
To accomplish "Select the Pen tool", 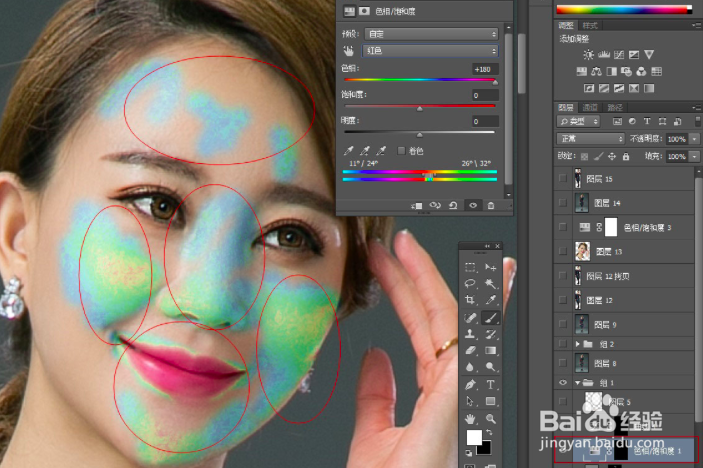I will (470, 385).
